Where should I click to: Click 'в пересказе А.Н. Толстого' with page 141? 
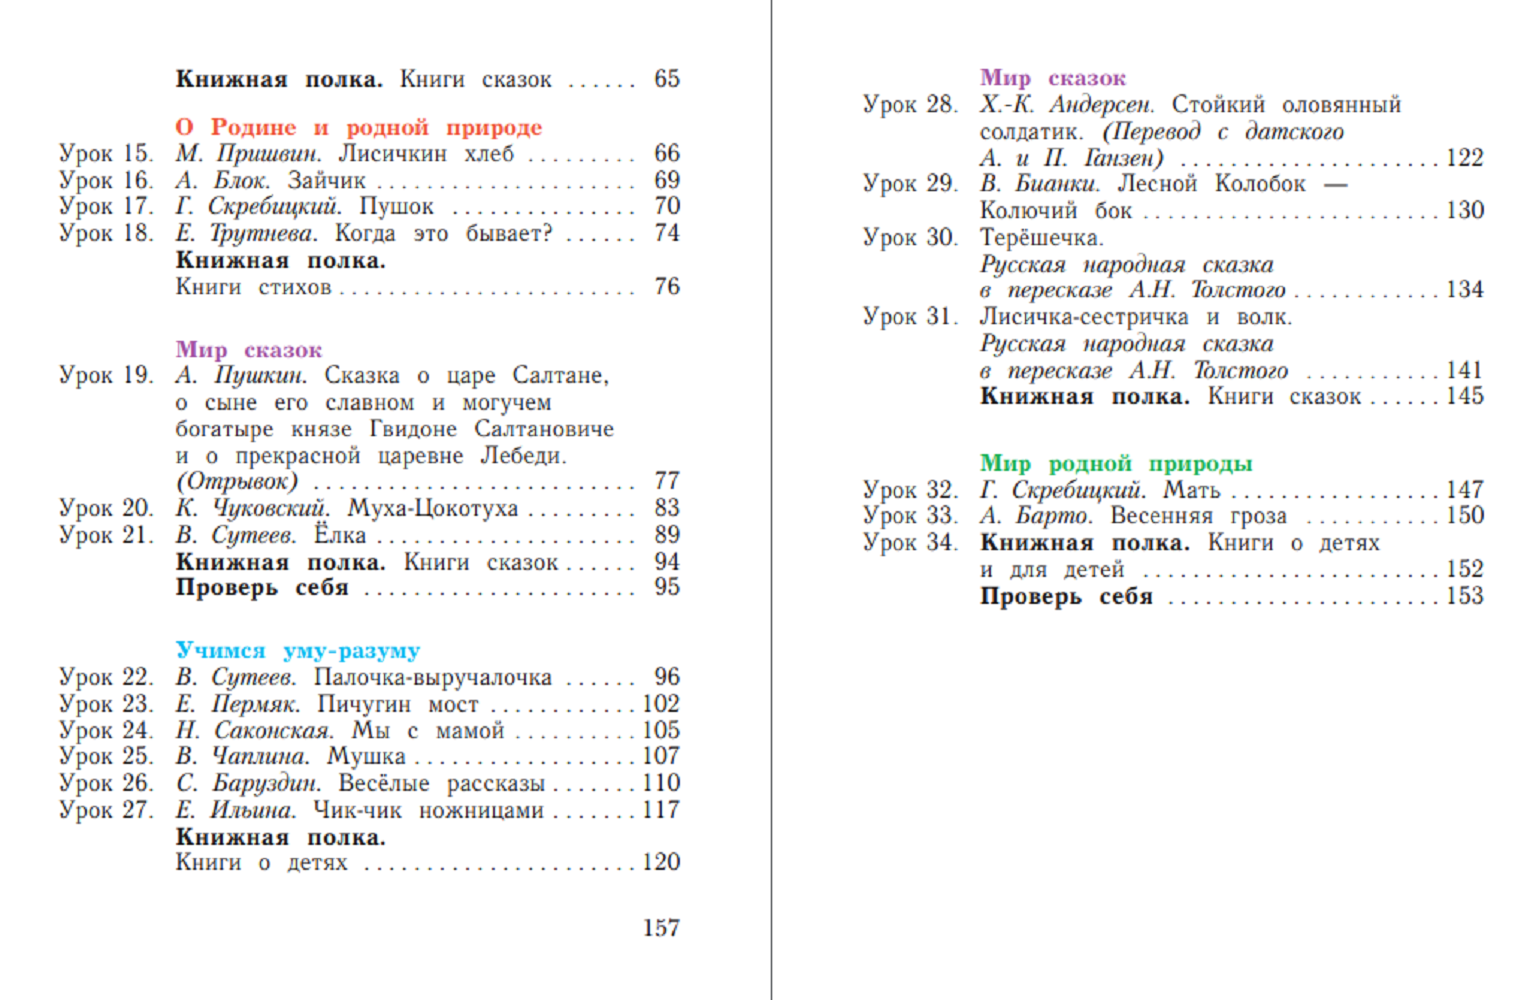point(1232,371)
